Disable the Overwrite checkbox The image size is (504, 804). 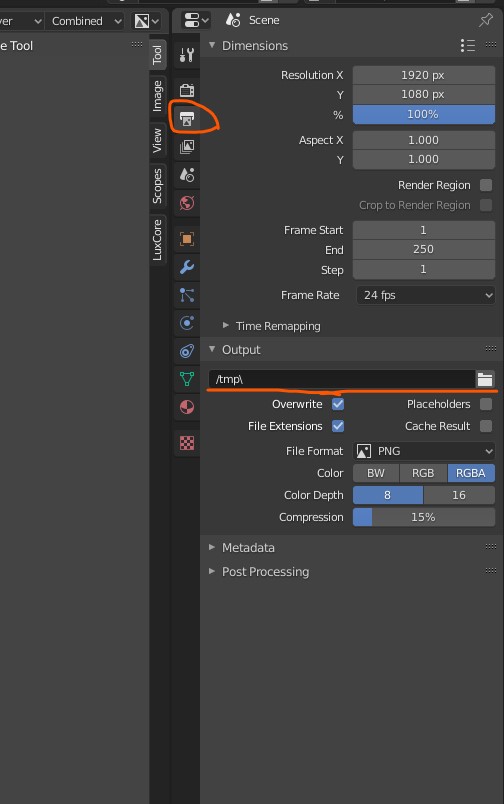[x=338, y=404]
